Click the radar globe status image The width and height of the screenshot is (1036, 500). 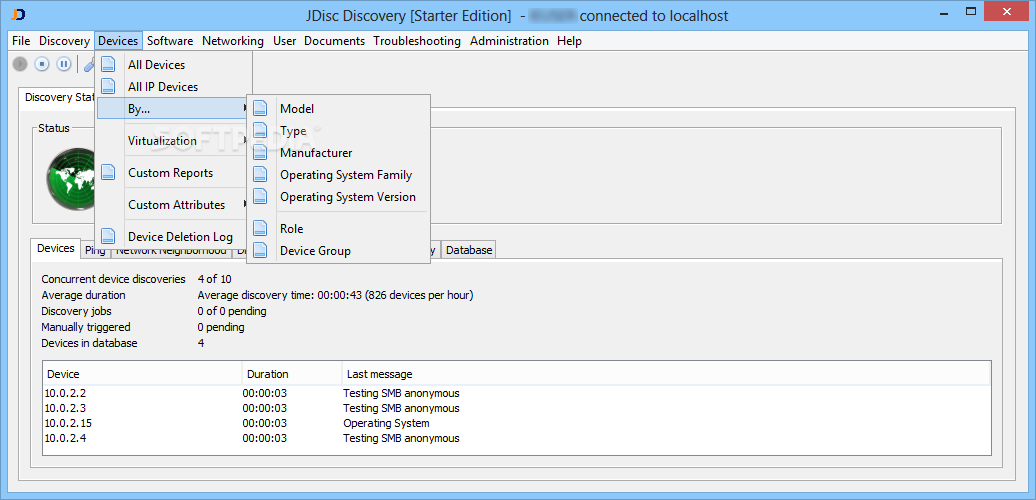pyautogui.click(x=71, y=179)
